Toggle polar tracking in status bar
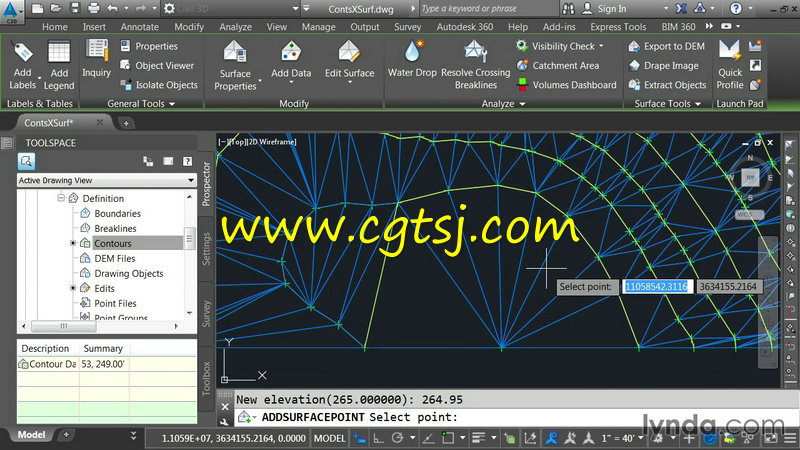The width and height of the screenshot is (800, 450). [x=397, y=438]
